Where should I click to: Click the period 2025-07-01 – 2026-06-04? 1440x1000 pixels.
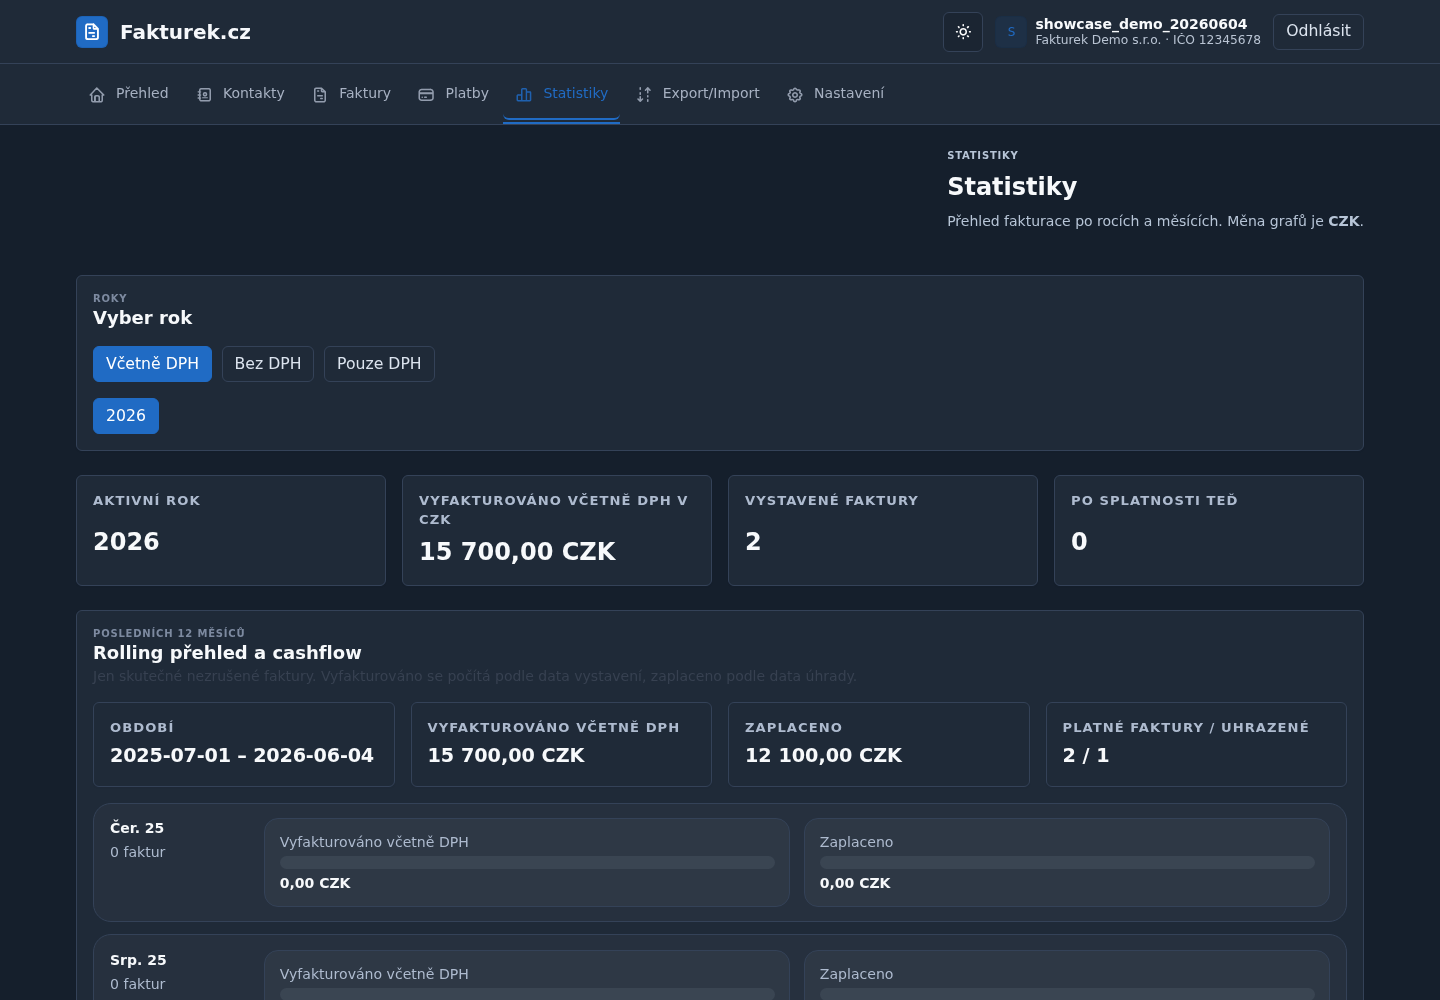[242, 755]
